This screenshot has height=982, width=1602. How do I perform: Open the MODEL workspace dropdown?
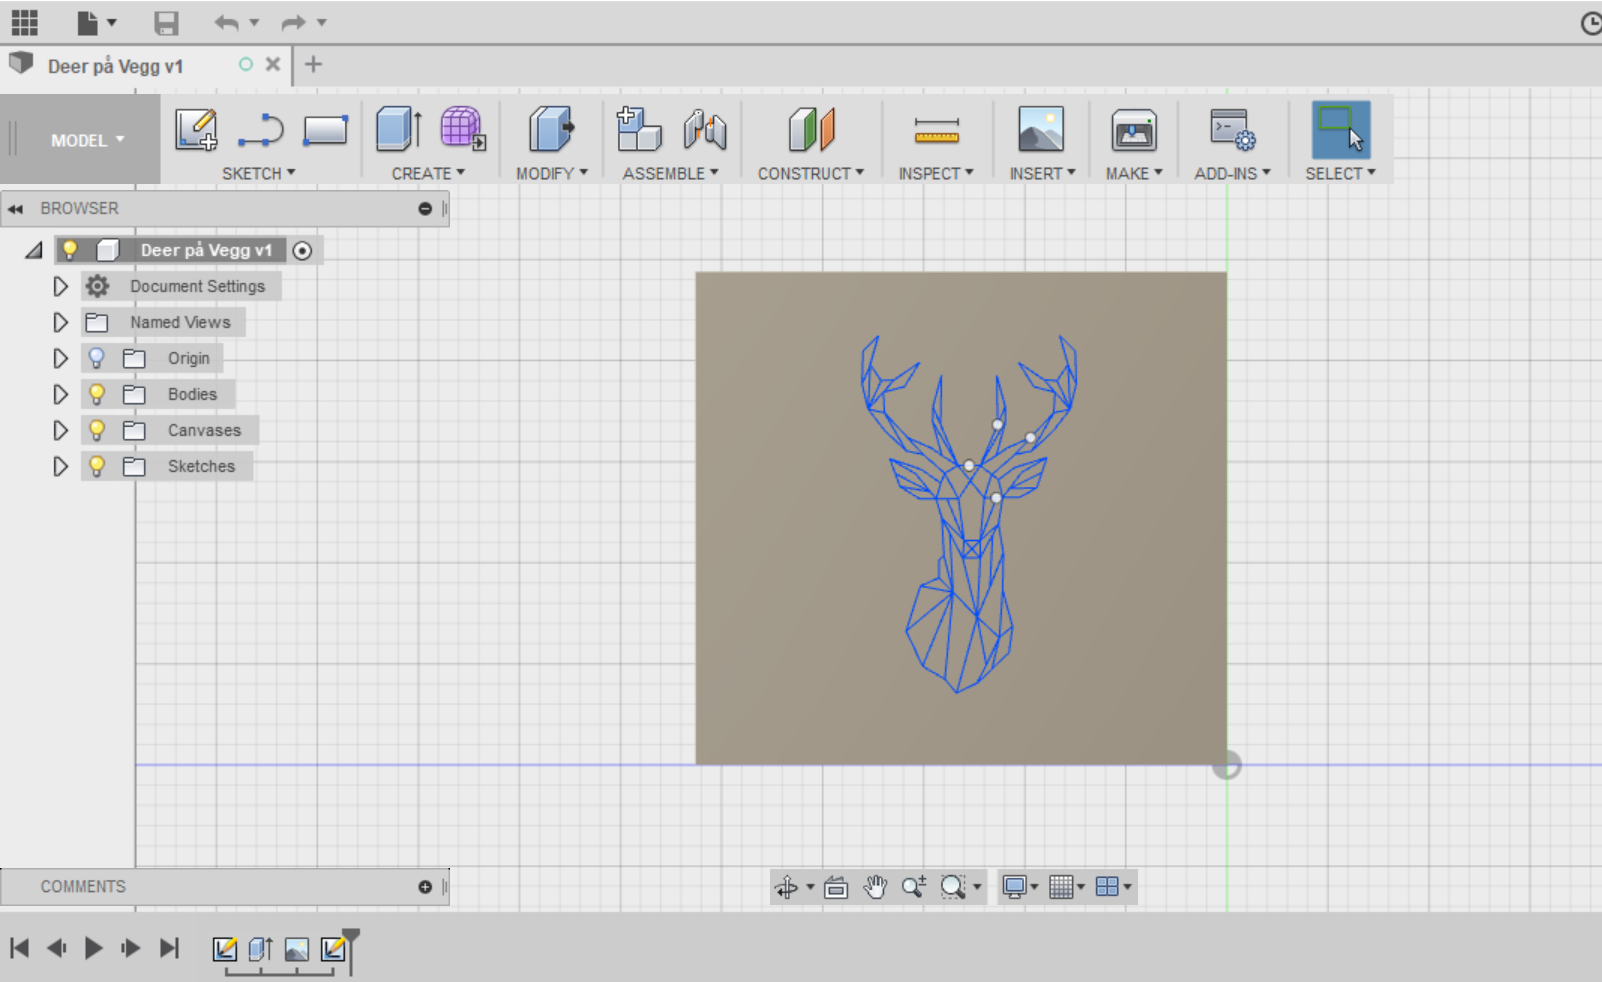click(87, 140)
